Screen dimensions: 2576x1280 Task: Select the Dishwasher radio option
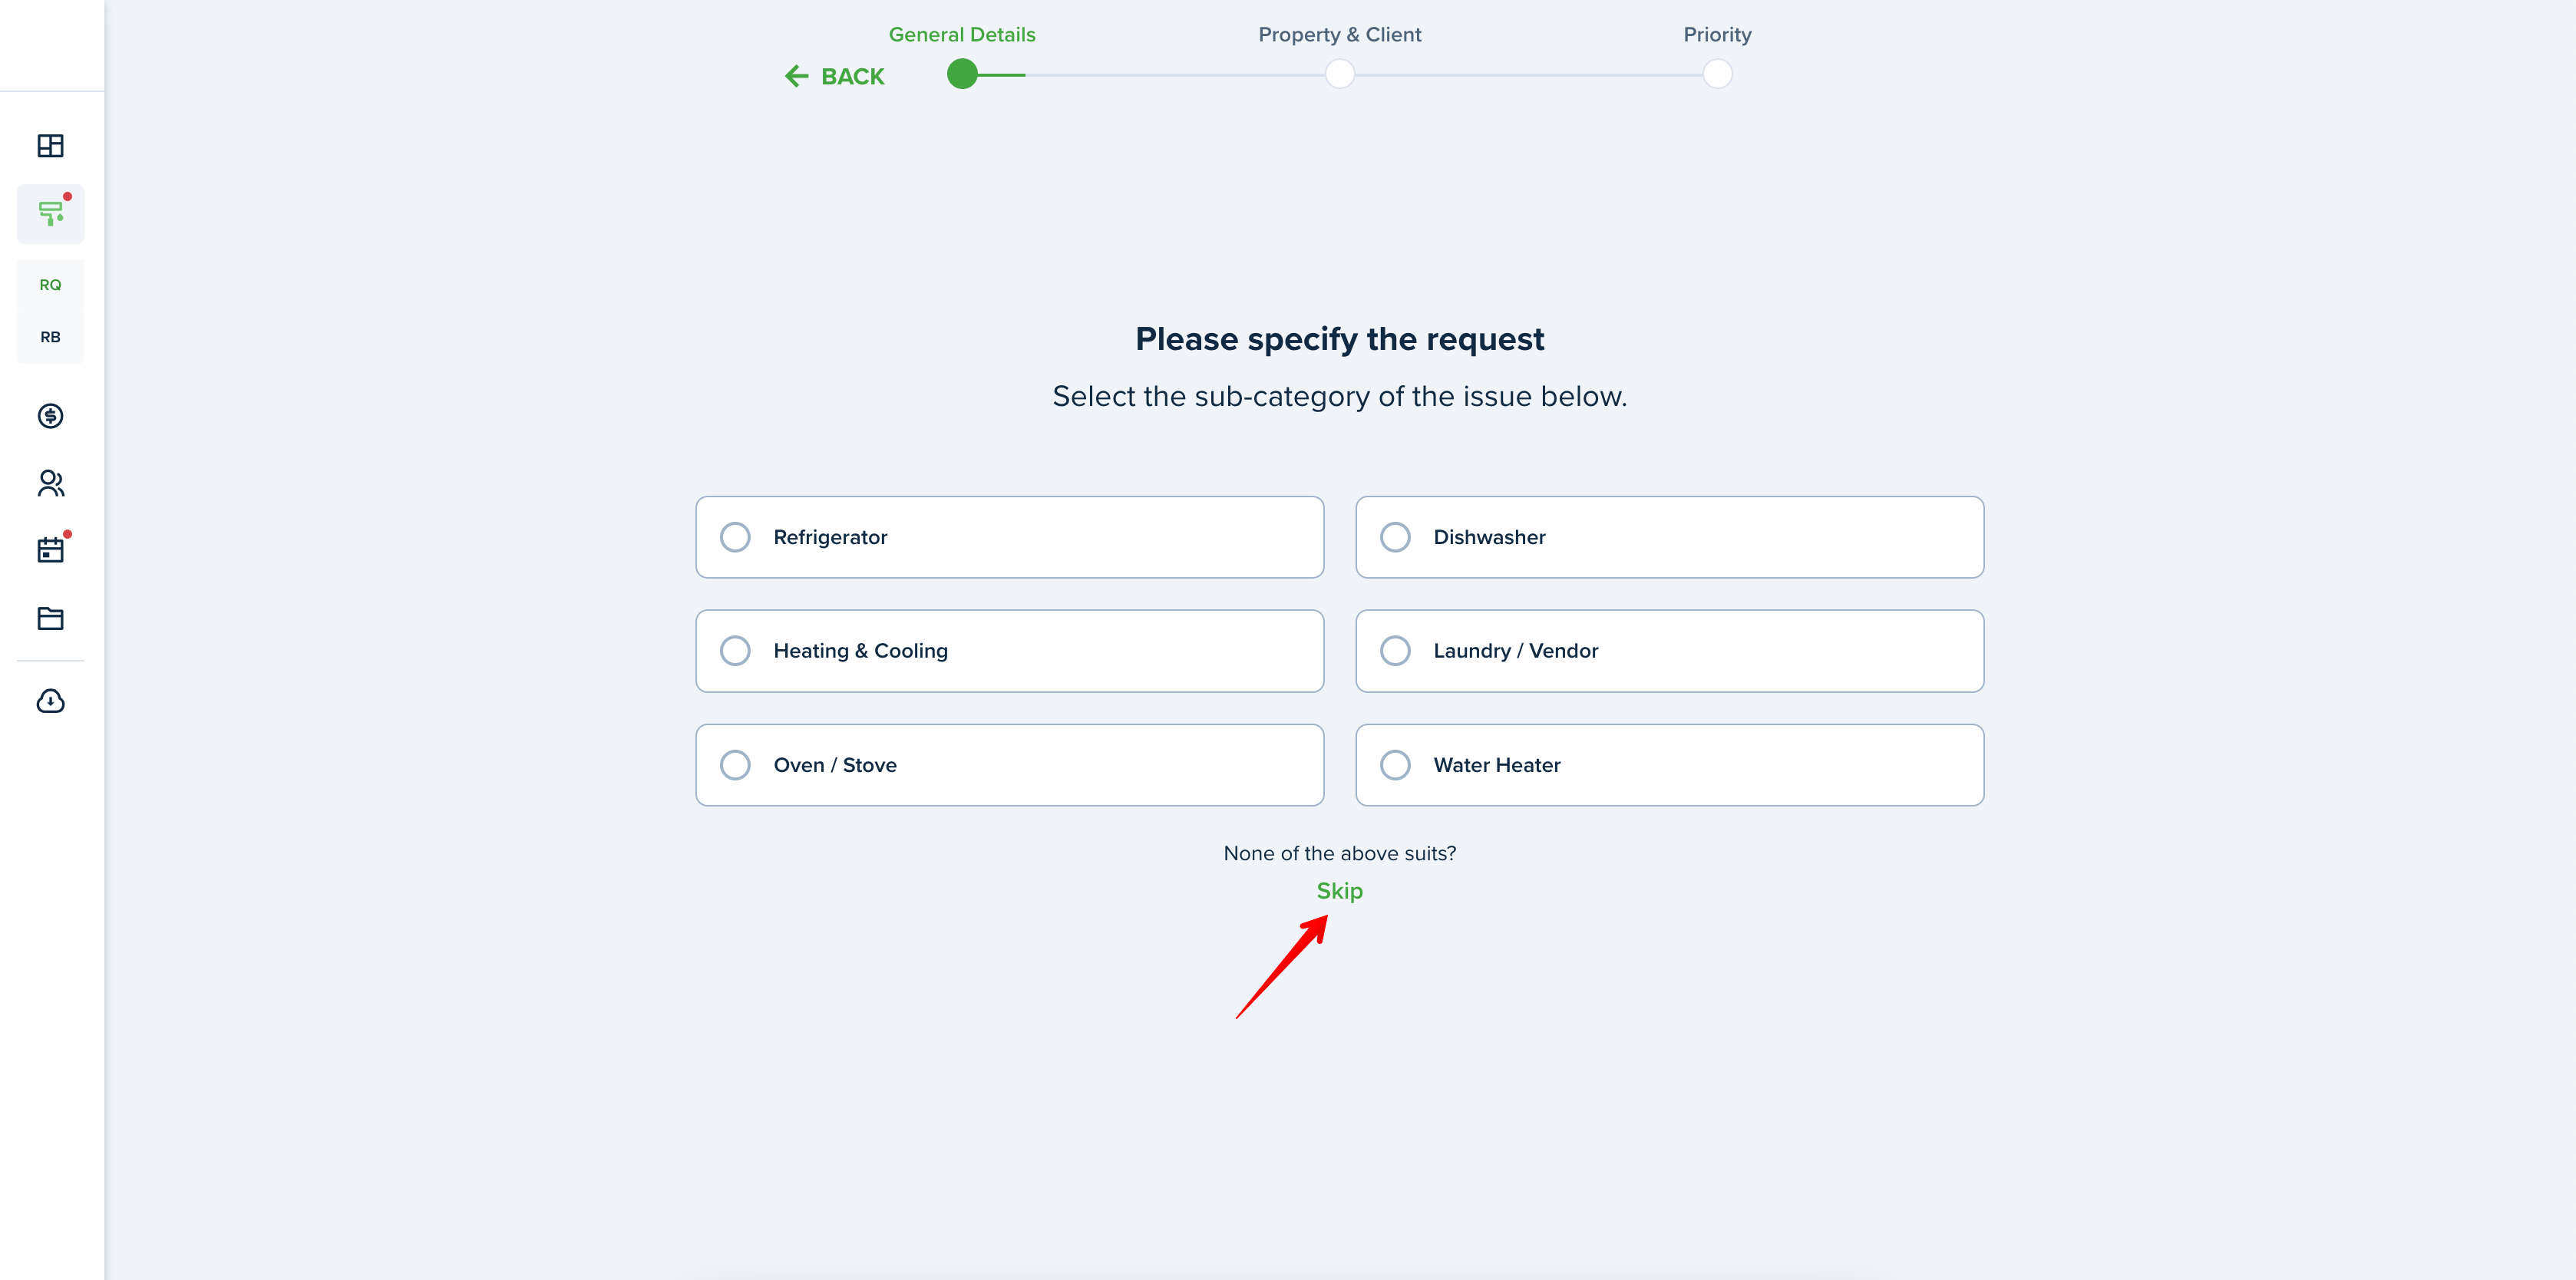pyautogui.click(x=1669, y=537)
